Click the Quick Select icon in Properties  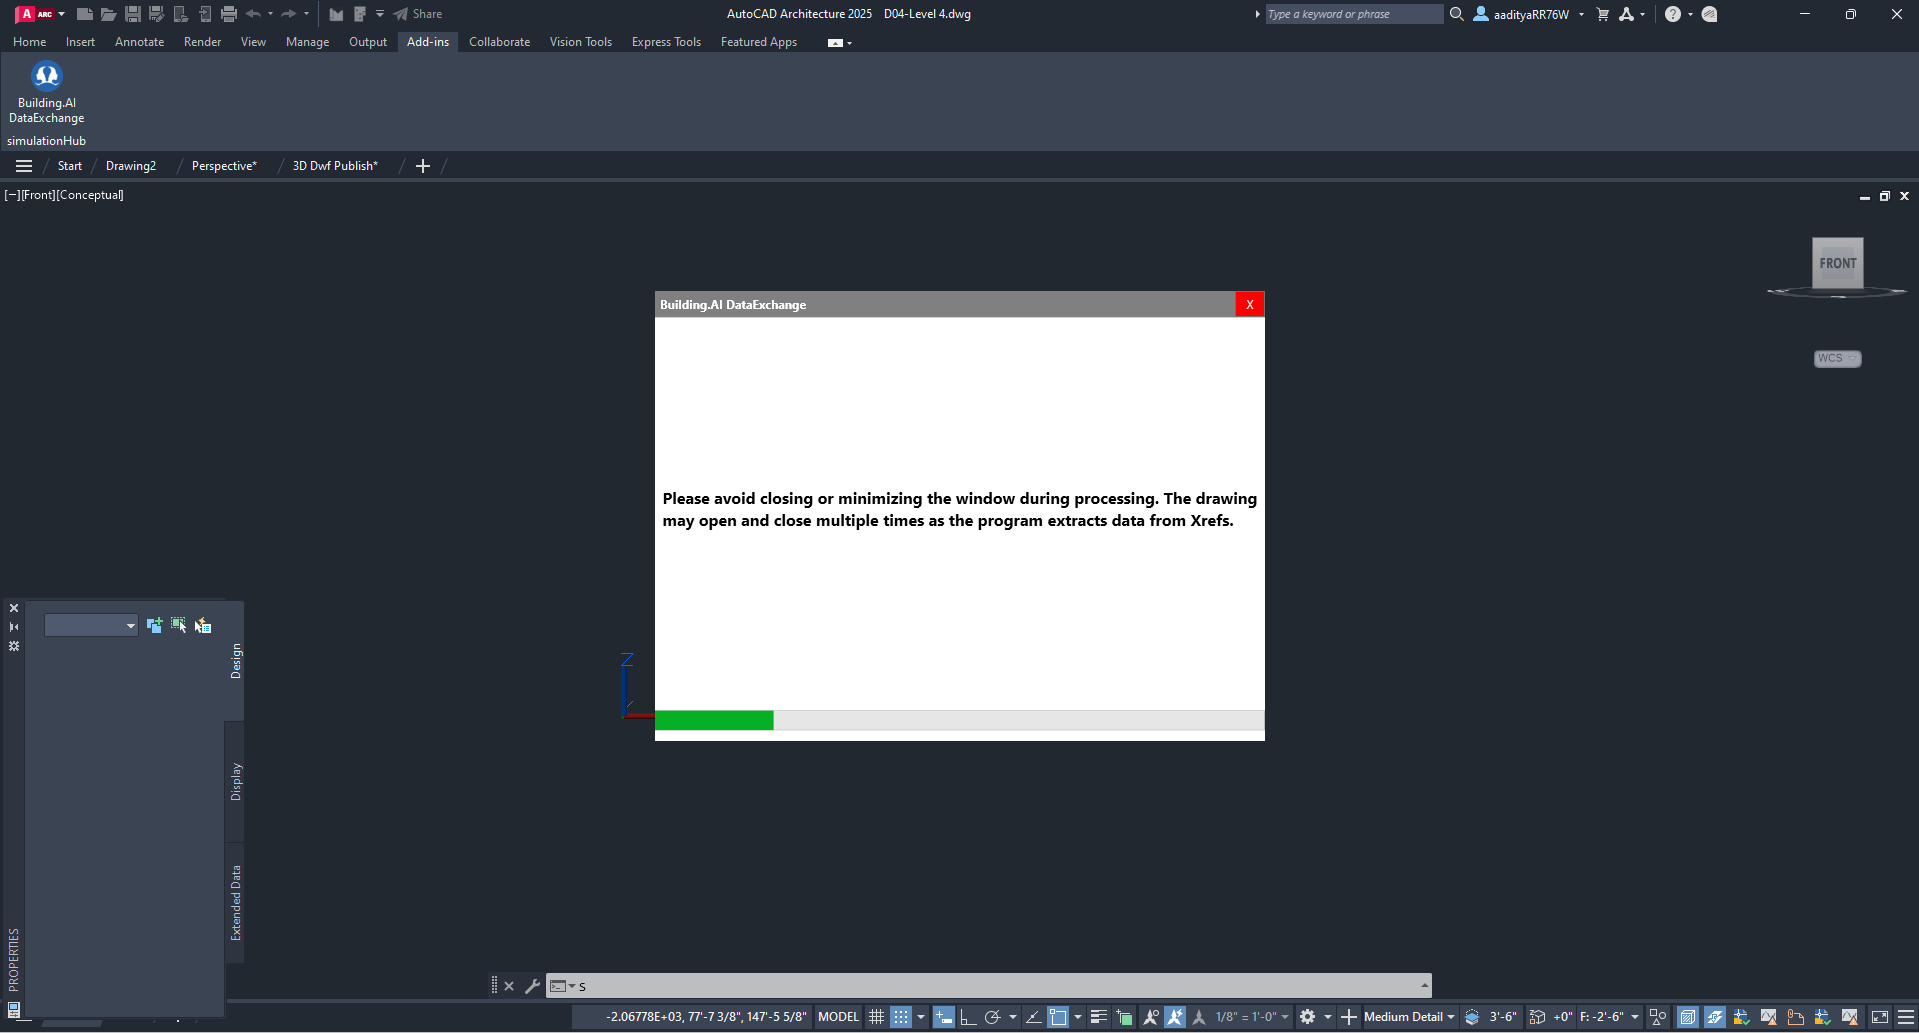coord(203,625)
